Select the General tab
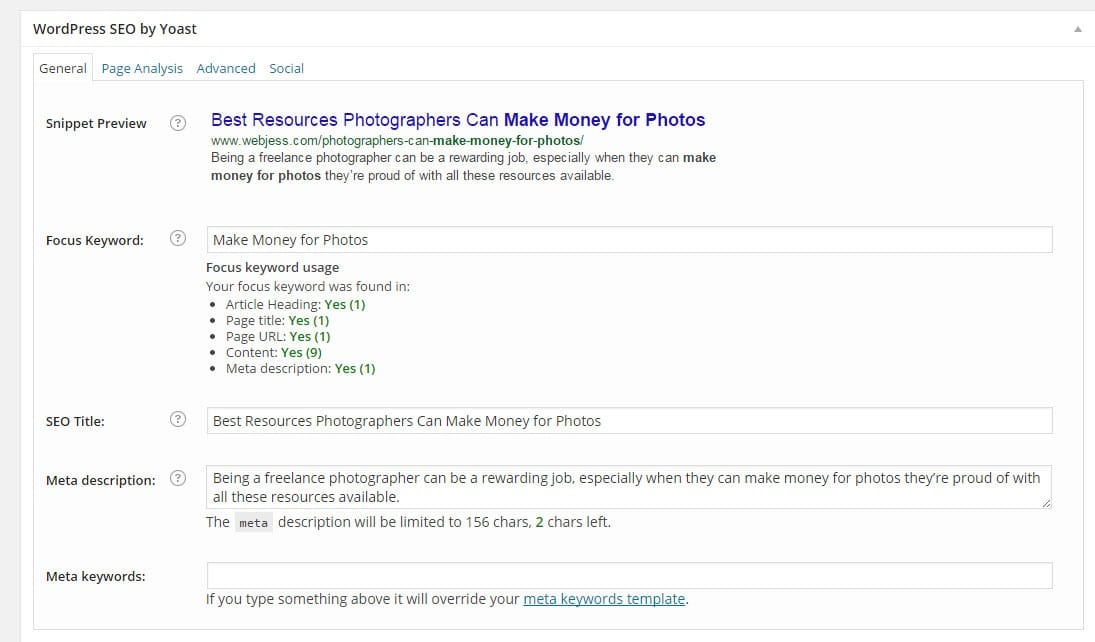Screen dimensions: 1095x642 click(x=63, y=68)
